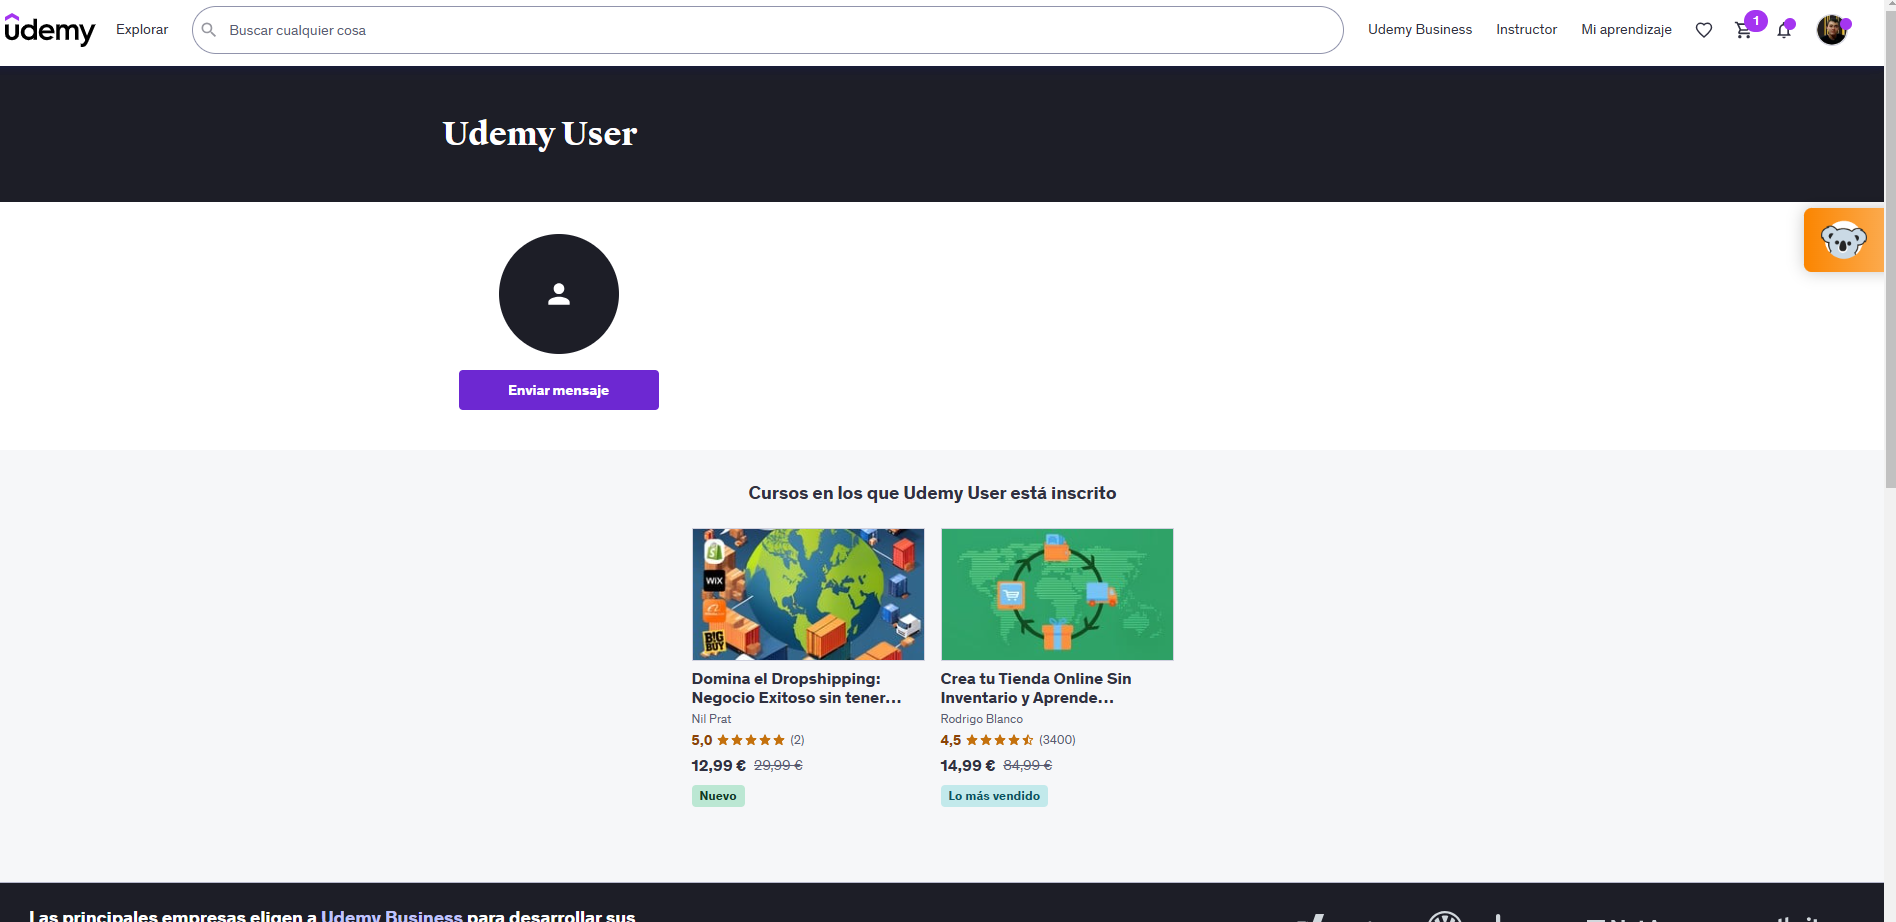Click the 14,99 € price
Screen dimensions: 1896x922
(x=968, y=765)
